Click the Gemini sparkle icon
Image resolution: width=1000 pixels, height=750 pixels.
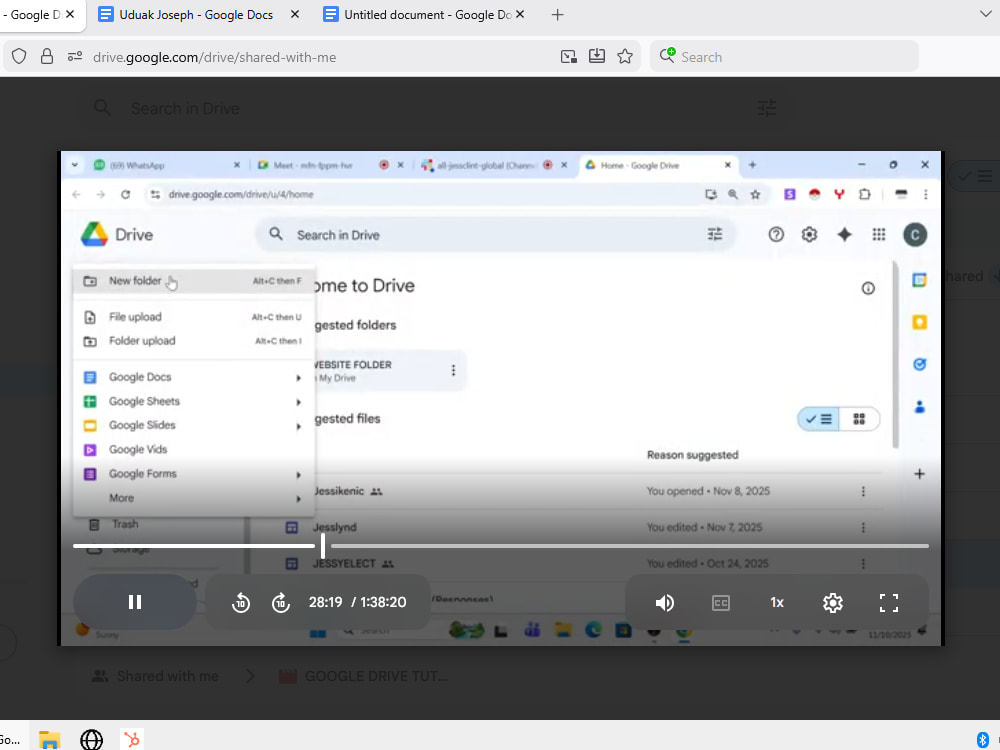844,235
